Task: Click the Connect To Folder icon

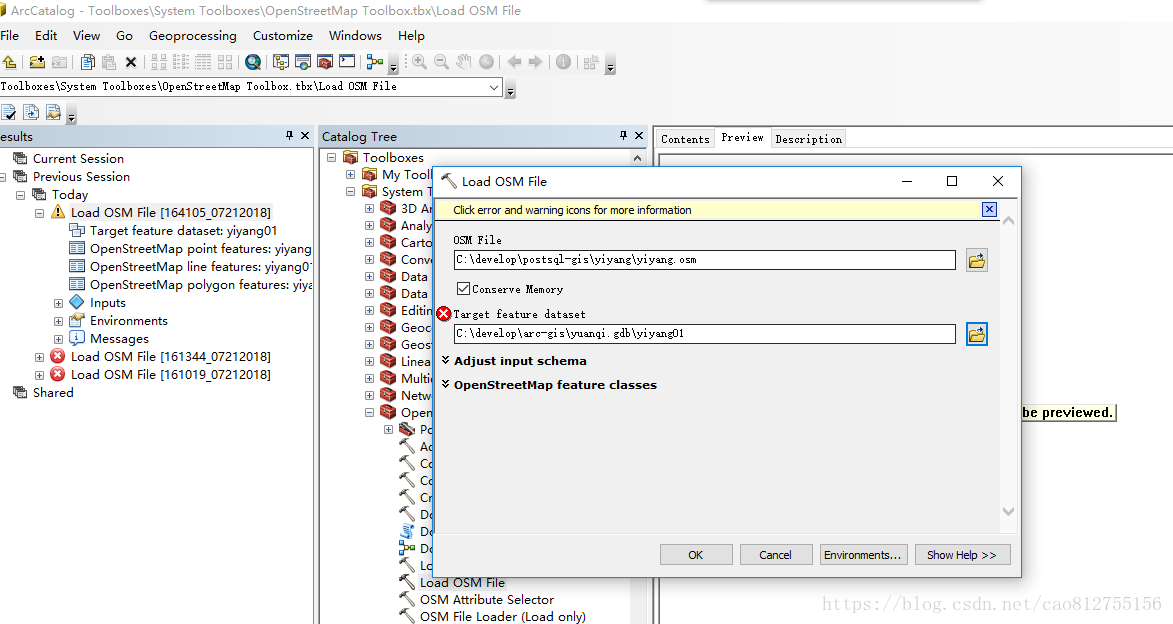Action: coord(37,62)
